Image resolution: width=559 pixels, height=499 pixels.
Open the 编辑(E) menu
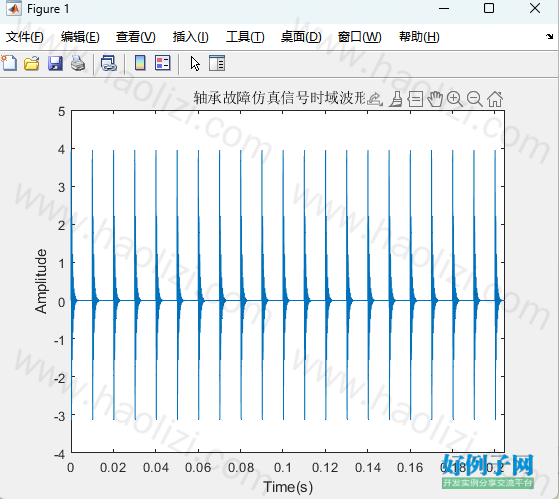point(80,37)
